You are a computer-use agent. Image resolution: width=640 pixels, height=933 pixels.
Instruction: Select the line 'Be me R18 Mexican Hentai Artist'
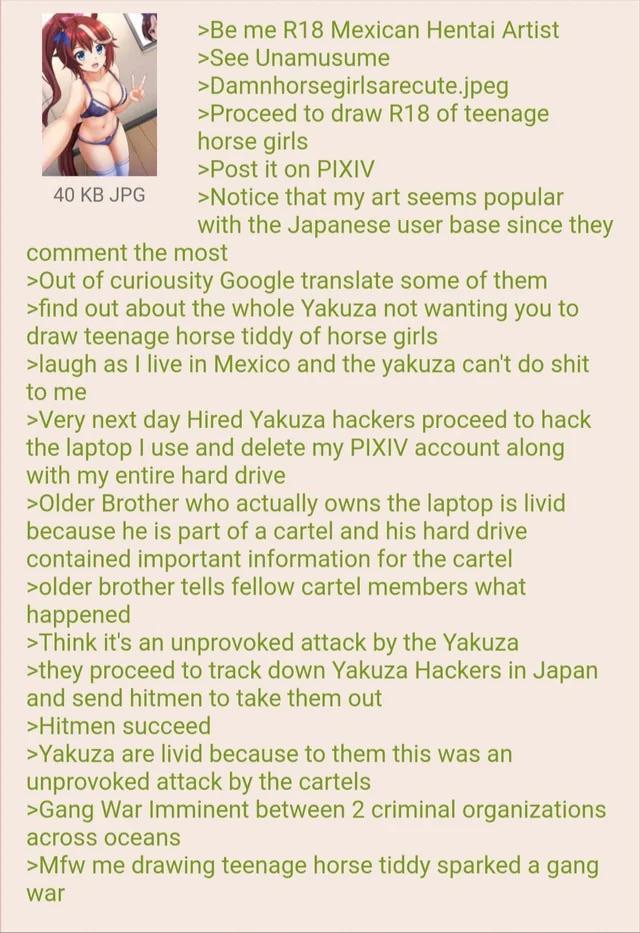click(x=378, y=30)
